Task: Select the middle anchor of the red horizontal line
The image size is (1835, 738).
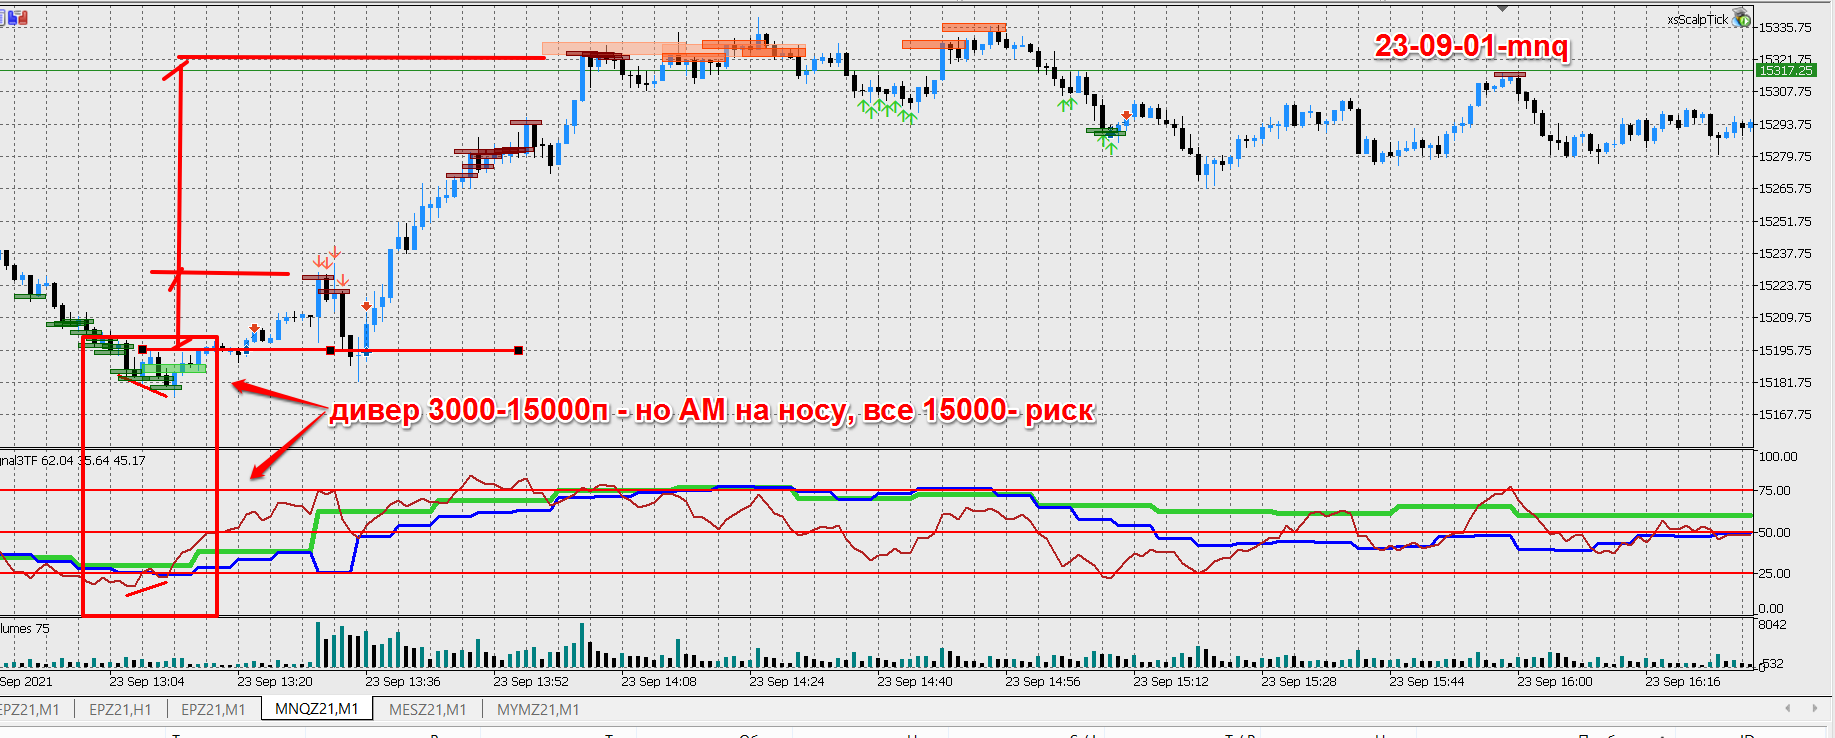Action: [x=331, y=350]
